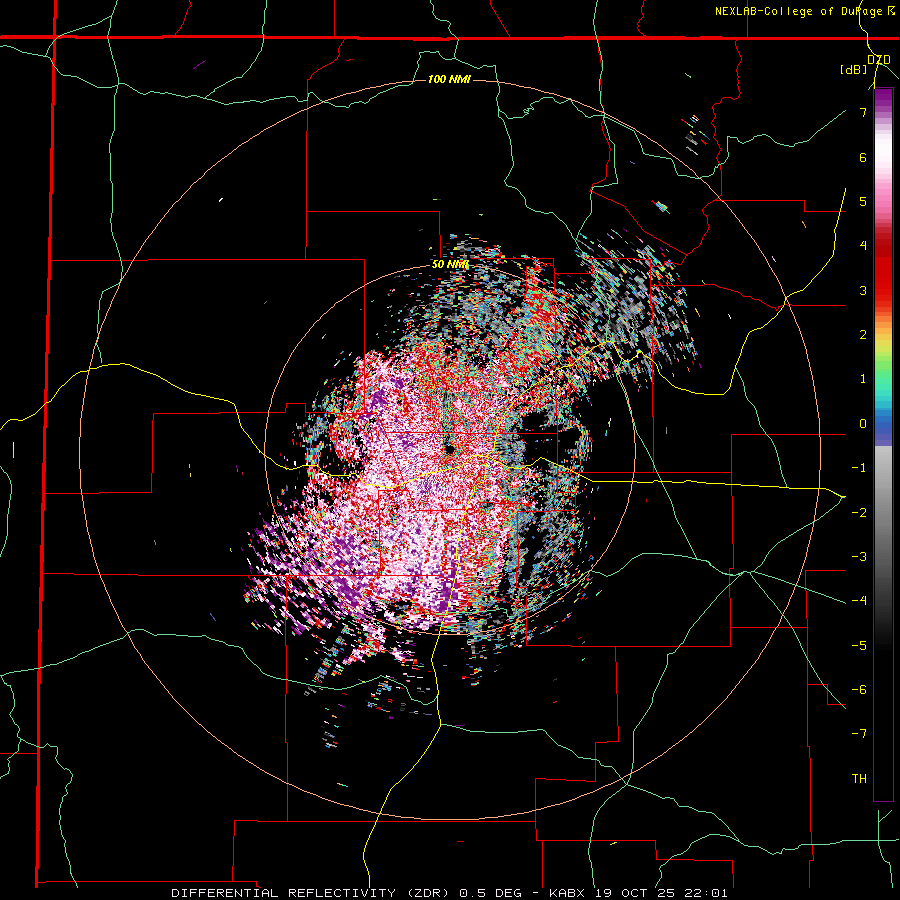Screen dimensions: 900x900
Task: Click the -7 dB legend value
Action: point(859,734)
